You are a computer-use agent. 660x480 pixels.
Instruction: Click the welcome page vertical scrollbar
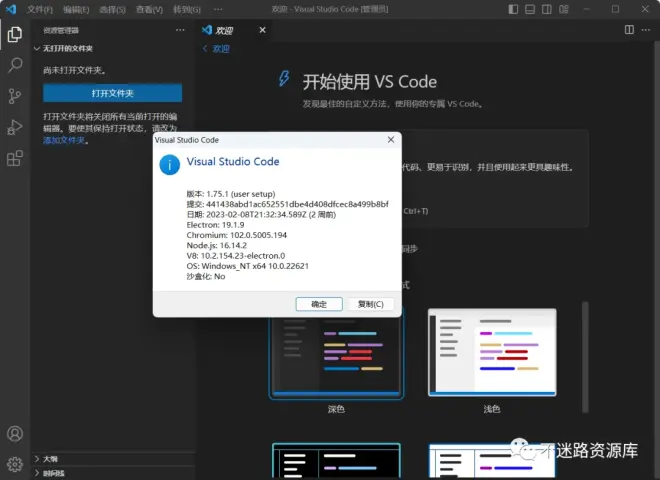585,357
